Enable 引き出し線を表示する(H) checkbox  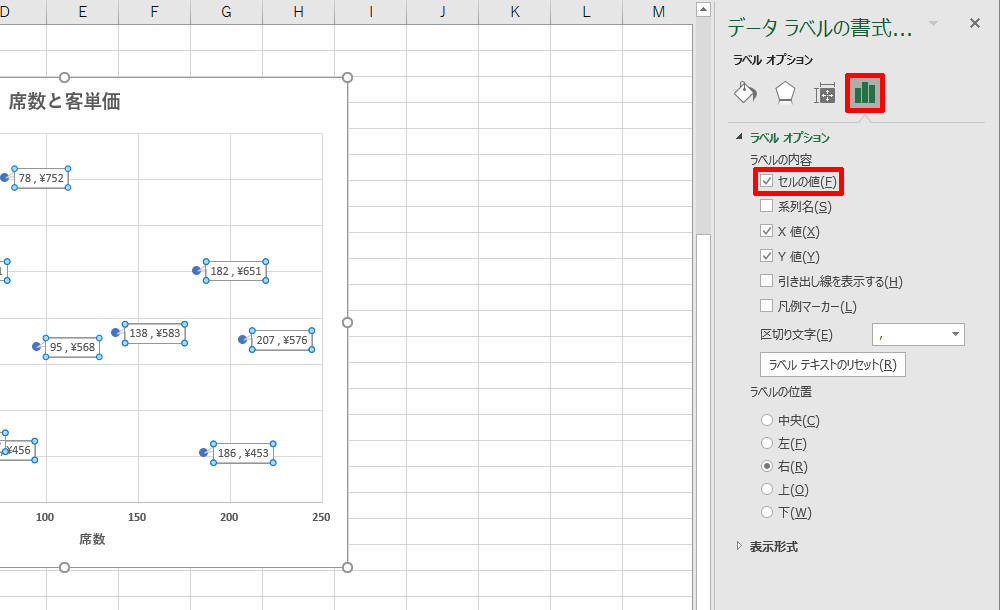click(x=767, y=281)
